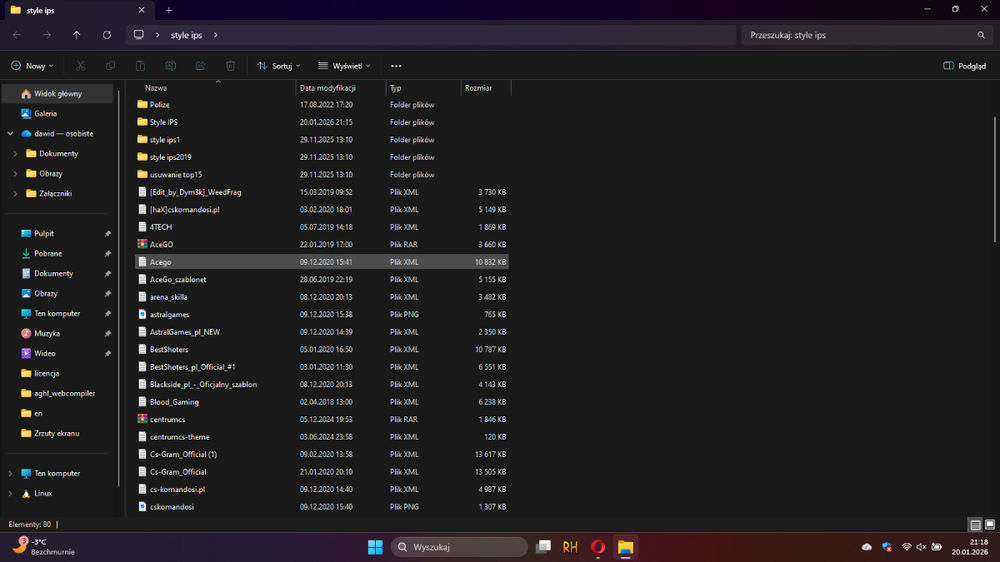Screen dimensions: 1000x562
Task: Click the Nowy button
Action: [32, 66]
